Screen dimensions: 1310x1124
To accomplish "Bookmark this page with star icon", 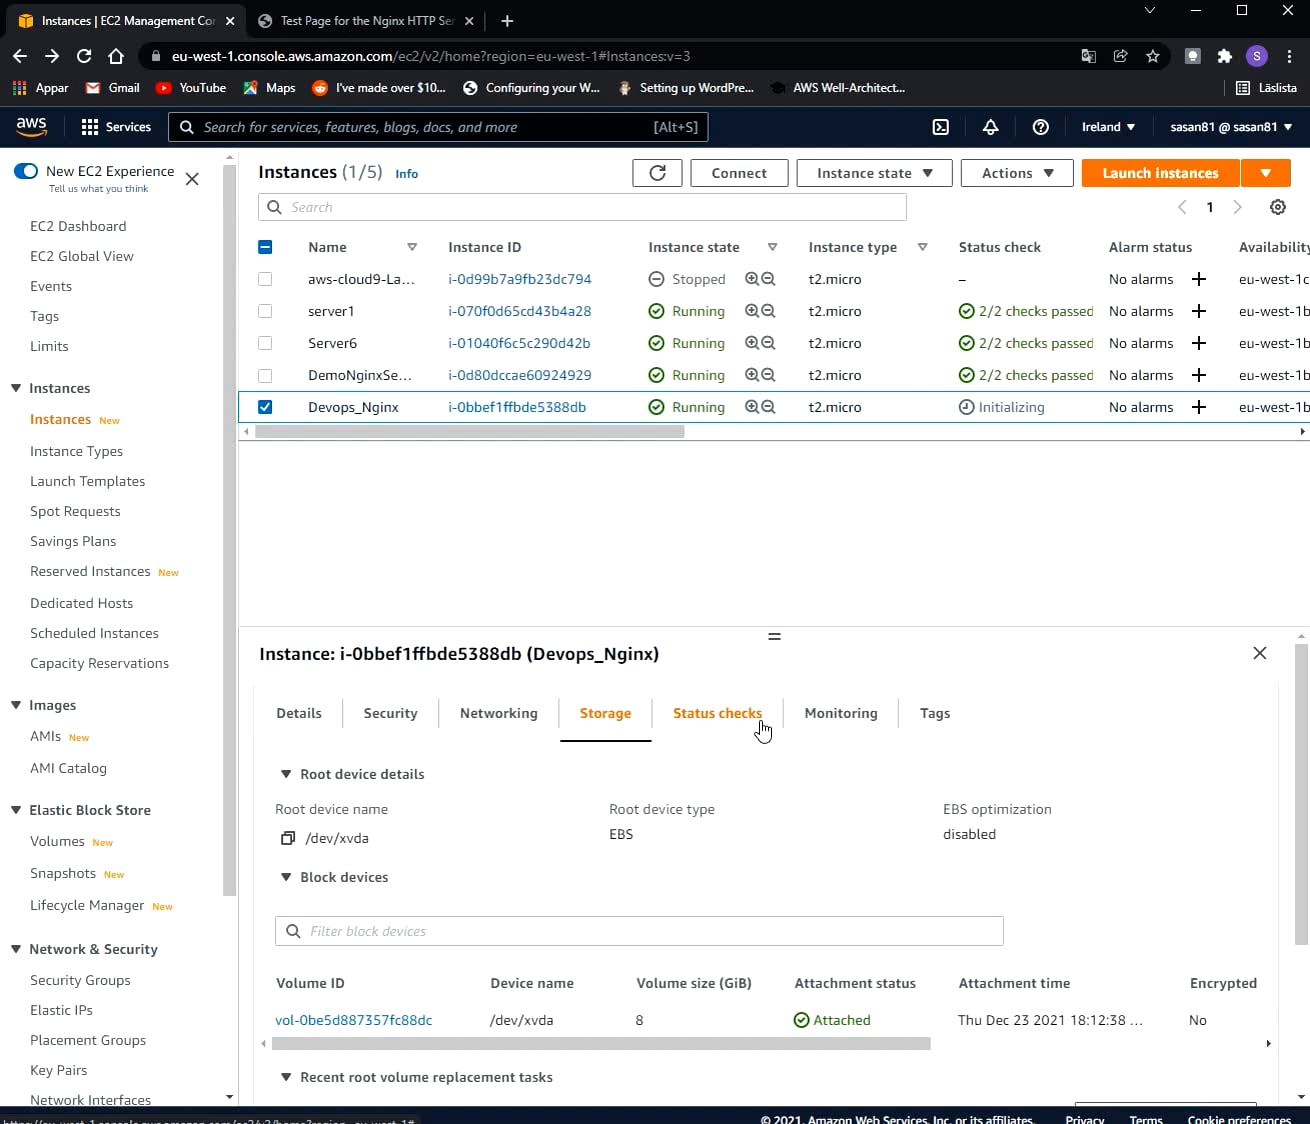I will pyautogui.click(x=1152, y=56).
